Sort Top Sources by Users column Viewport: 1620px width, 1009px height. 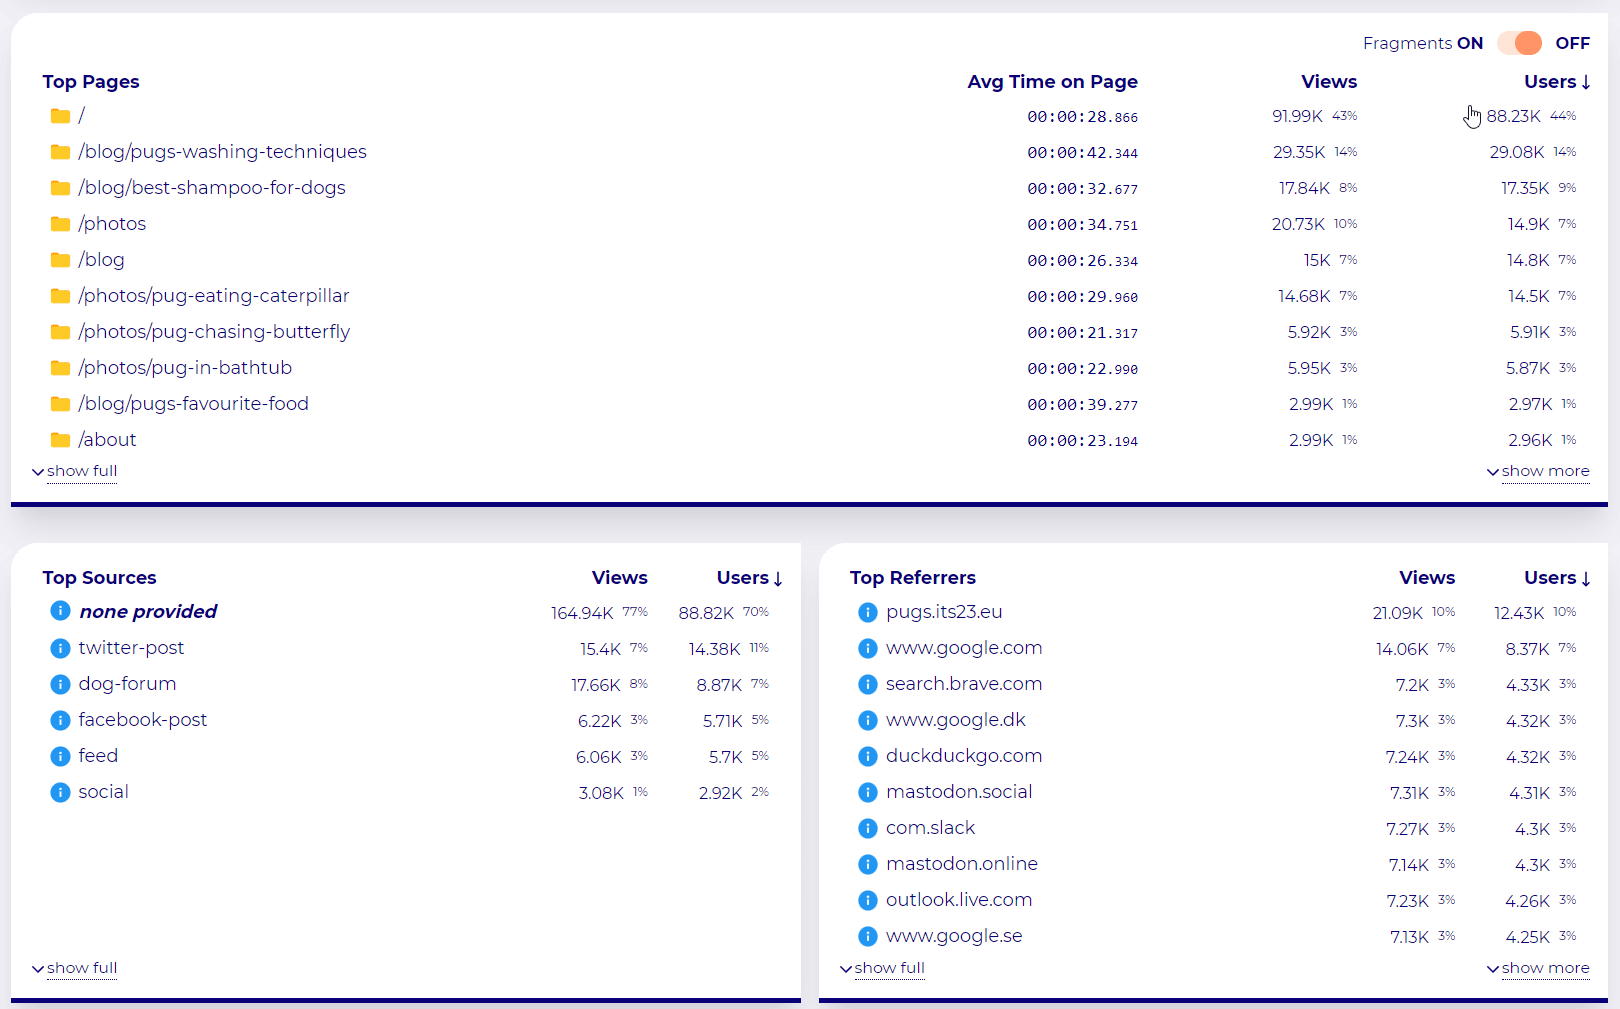(x=749, y=578)
